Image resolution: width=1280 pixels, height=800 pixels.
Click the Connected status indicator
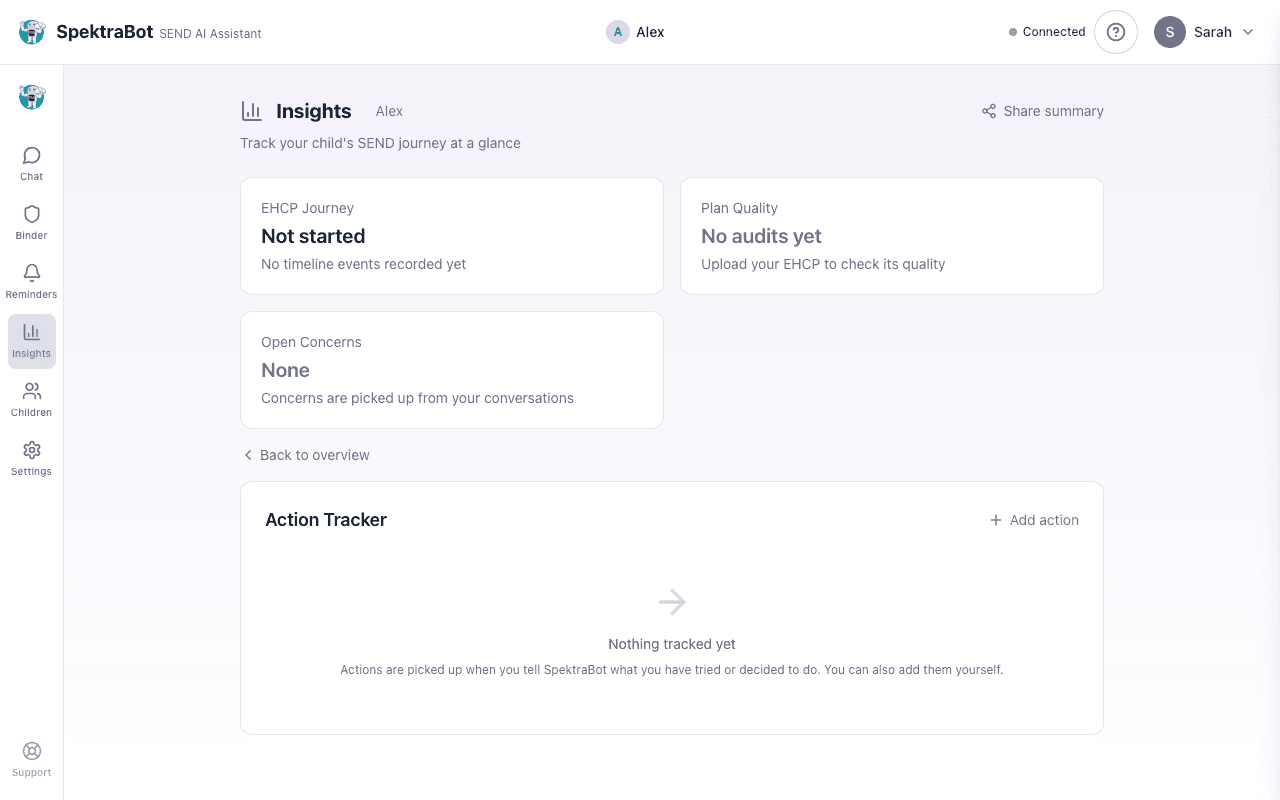point(1046,31)
